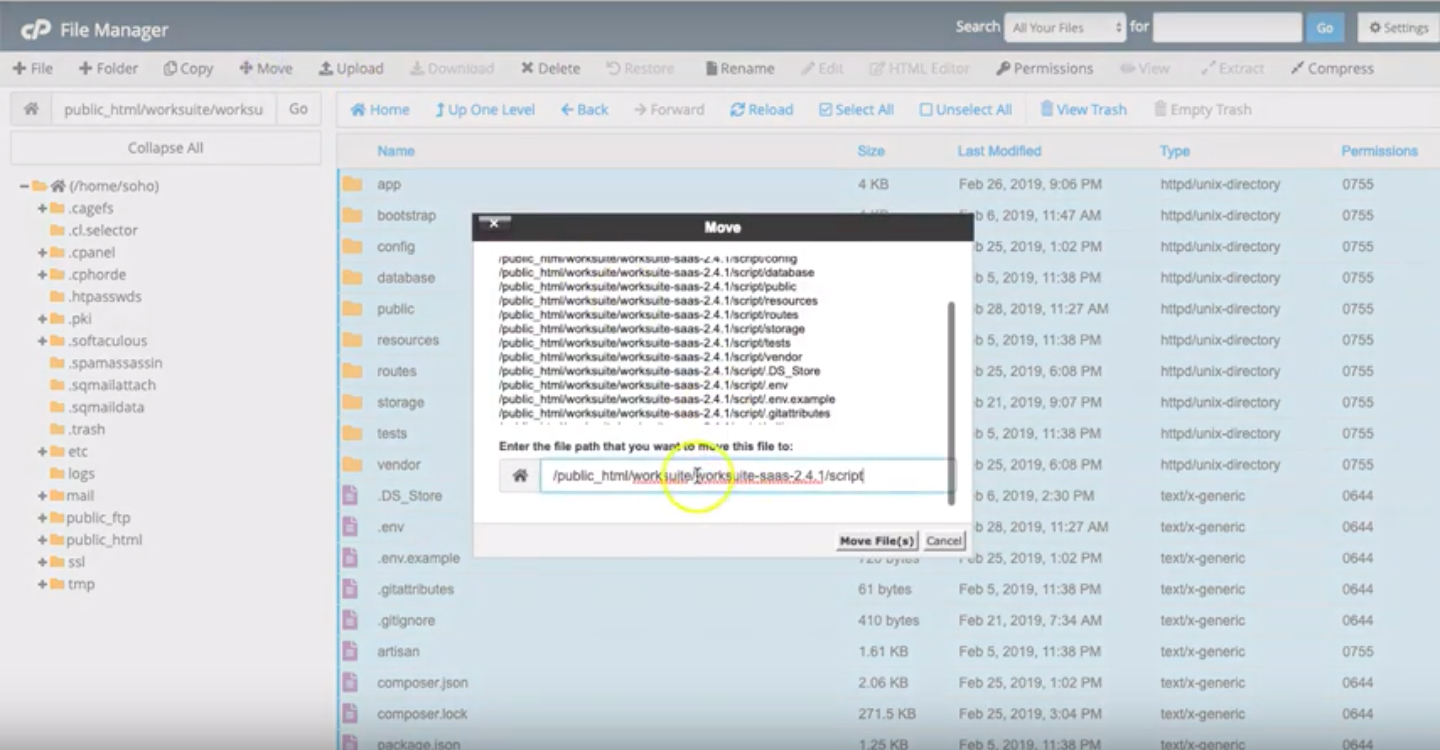Image resolution: width=1440 pixels, height=750 pixels.
Task: Sort file list by Size column
Action: (870, 151)
